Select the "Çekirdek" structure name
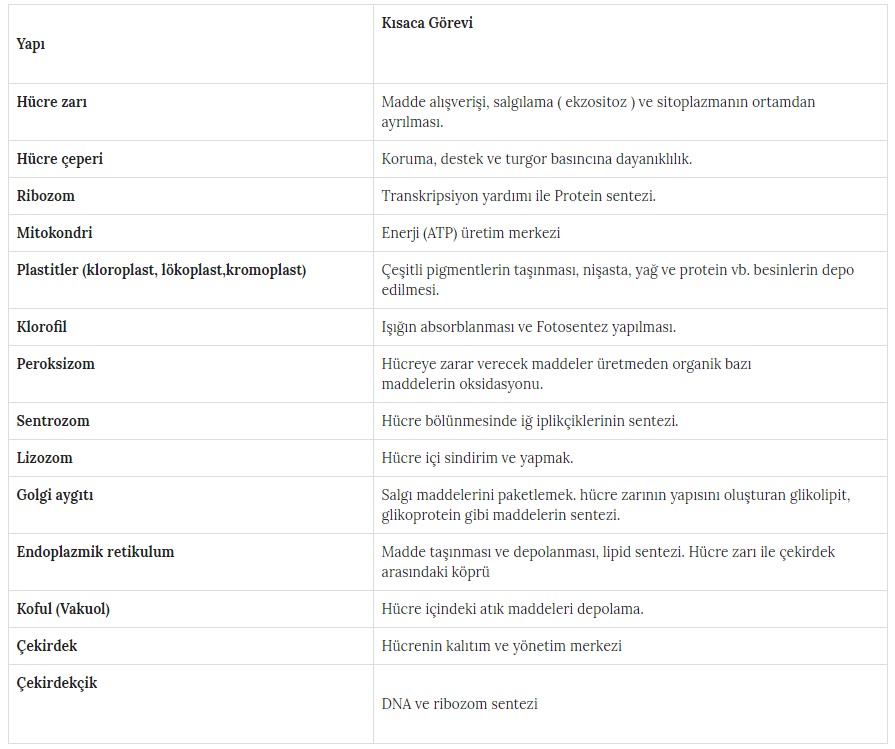The width and height of the screenshot is (895, 749). [x=47, y=646]
